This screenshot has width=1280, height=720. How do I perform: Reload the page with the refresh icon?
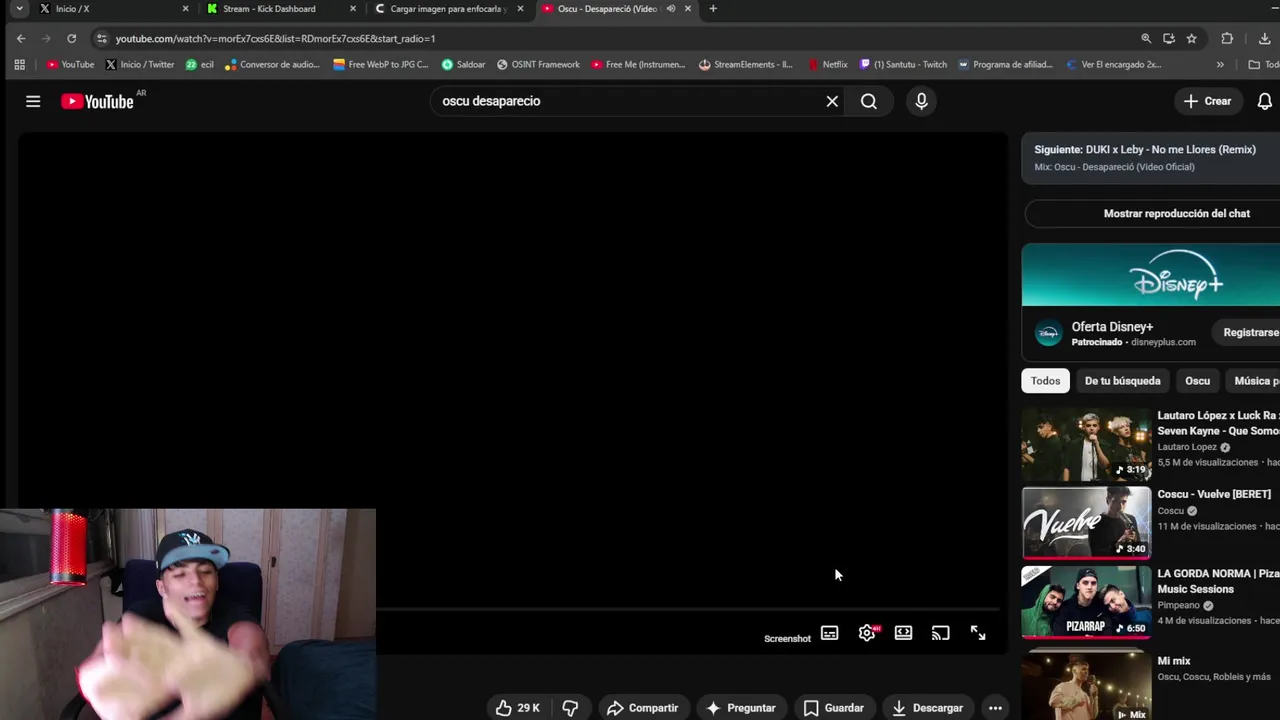coord(72,38)
